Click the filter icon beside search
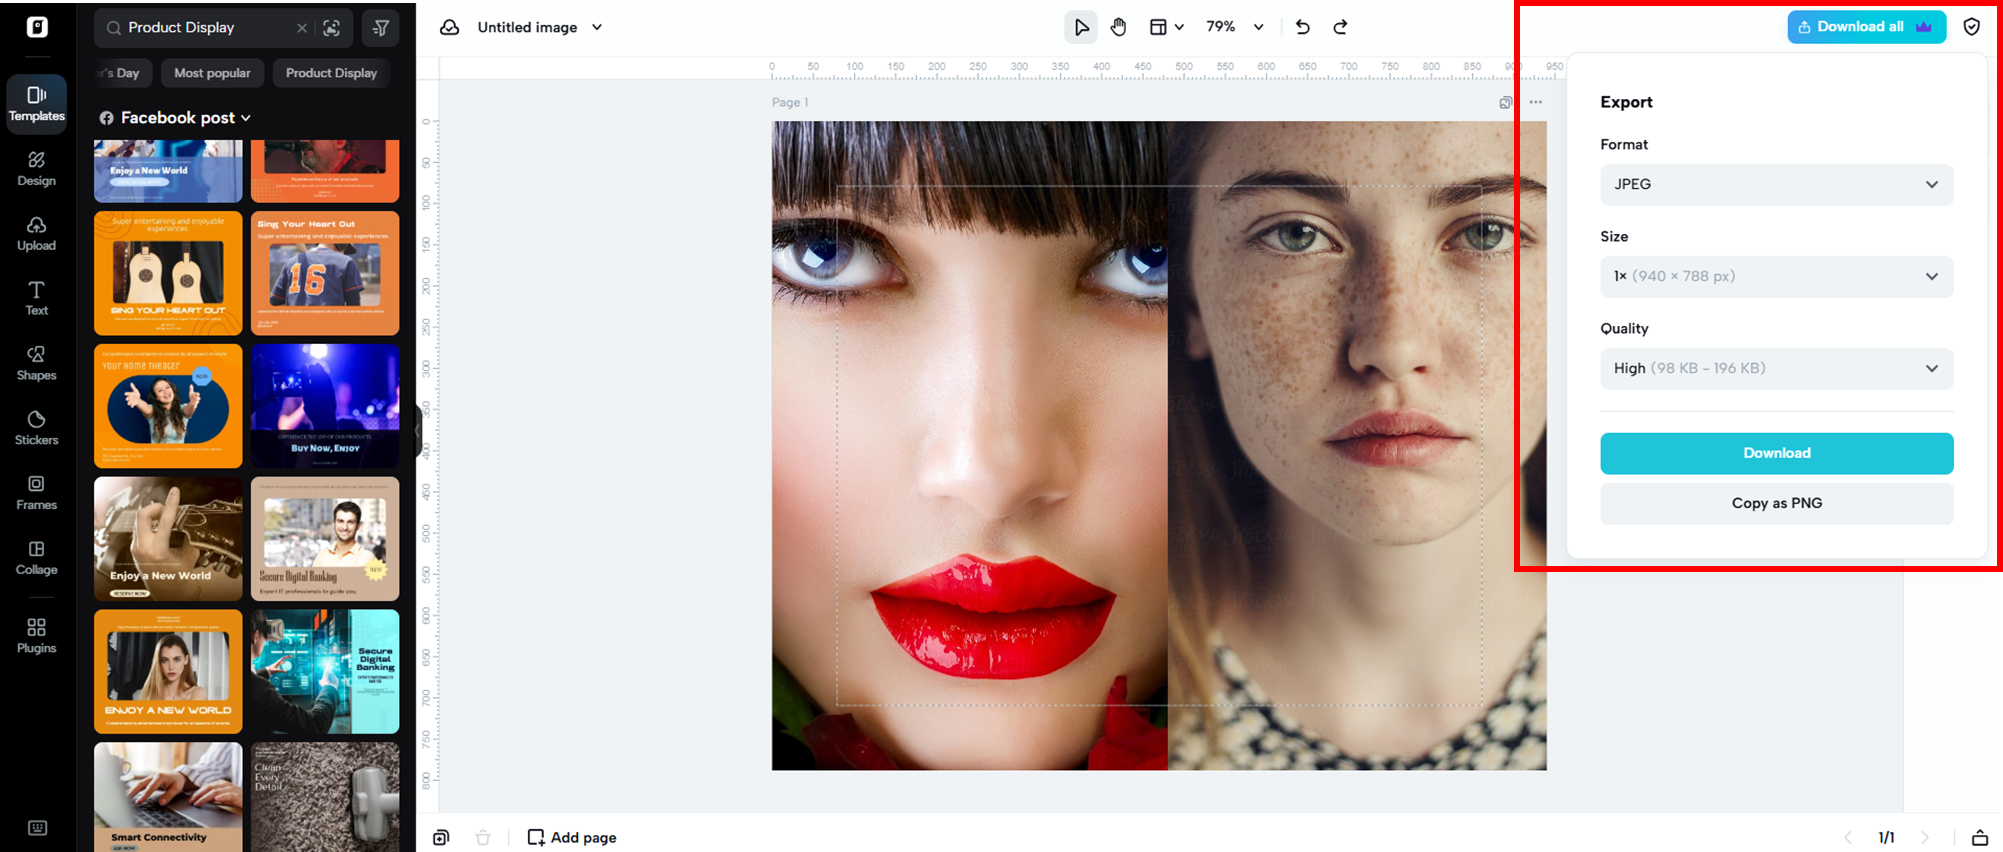The image size is (2003, 852). [381, 28]
